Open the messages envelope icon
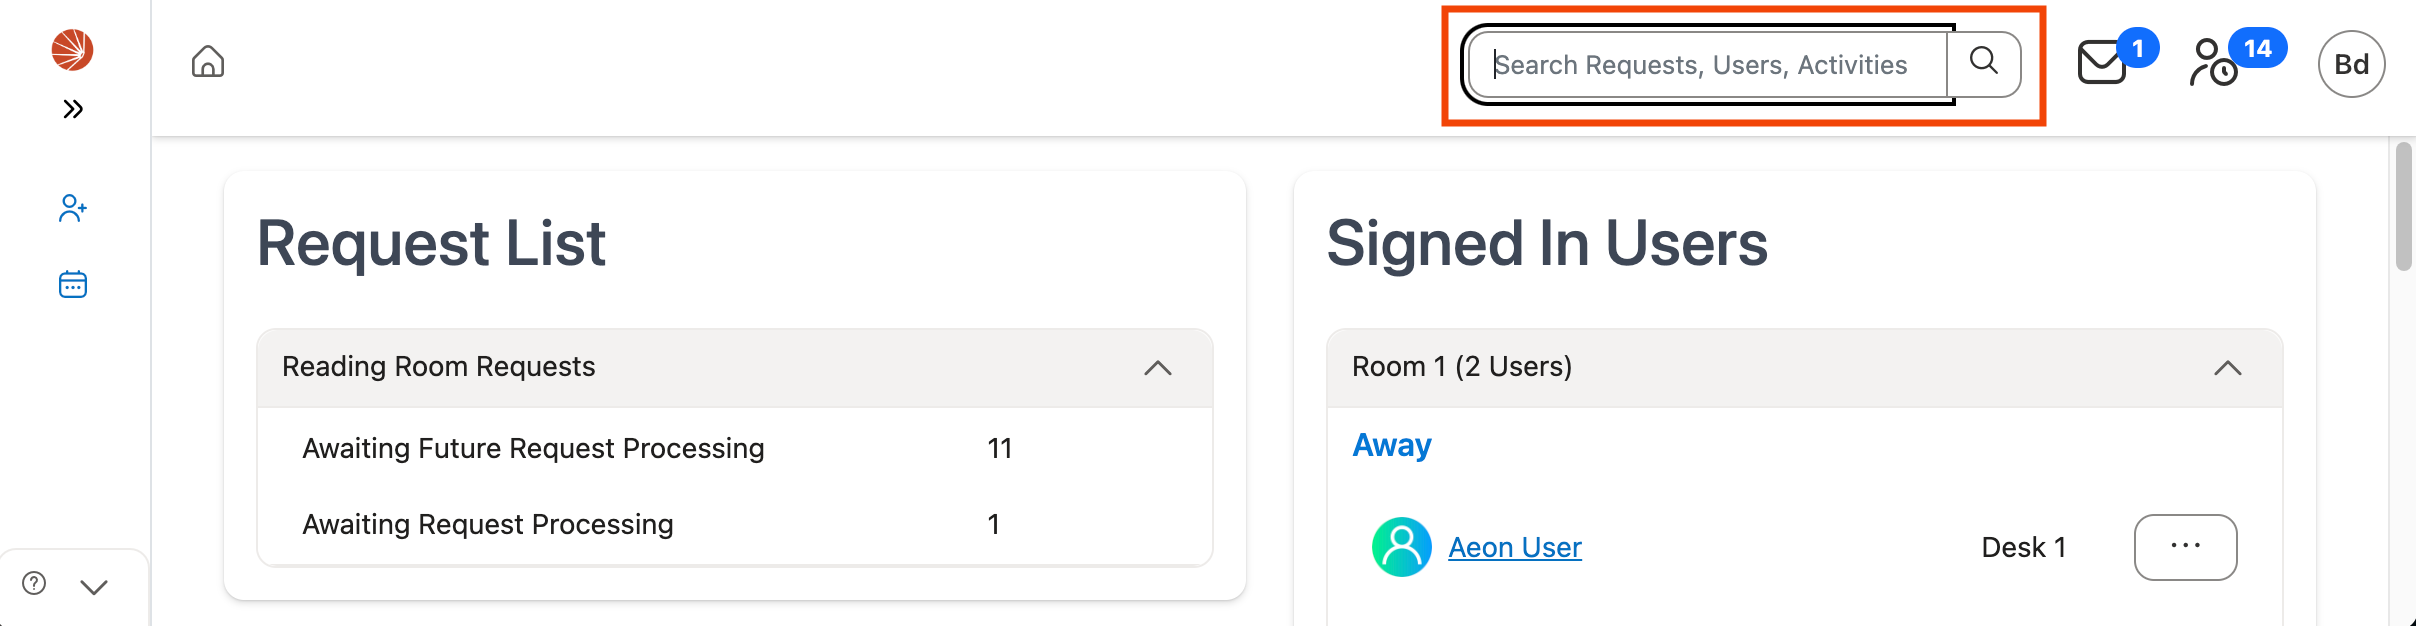The width and height of the screenshot is (2416, 626). point(2102,63)
